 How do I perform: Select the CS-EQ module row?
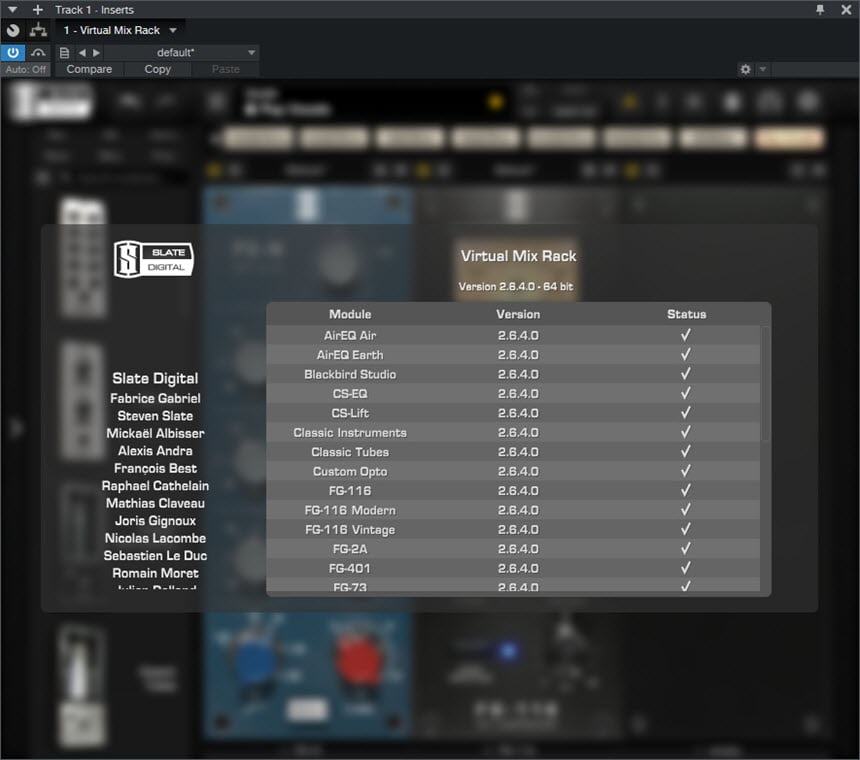pyautogui.click(x=513, y=394)
